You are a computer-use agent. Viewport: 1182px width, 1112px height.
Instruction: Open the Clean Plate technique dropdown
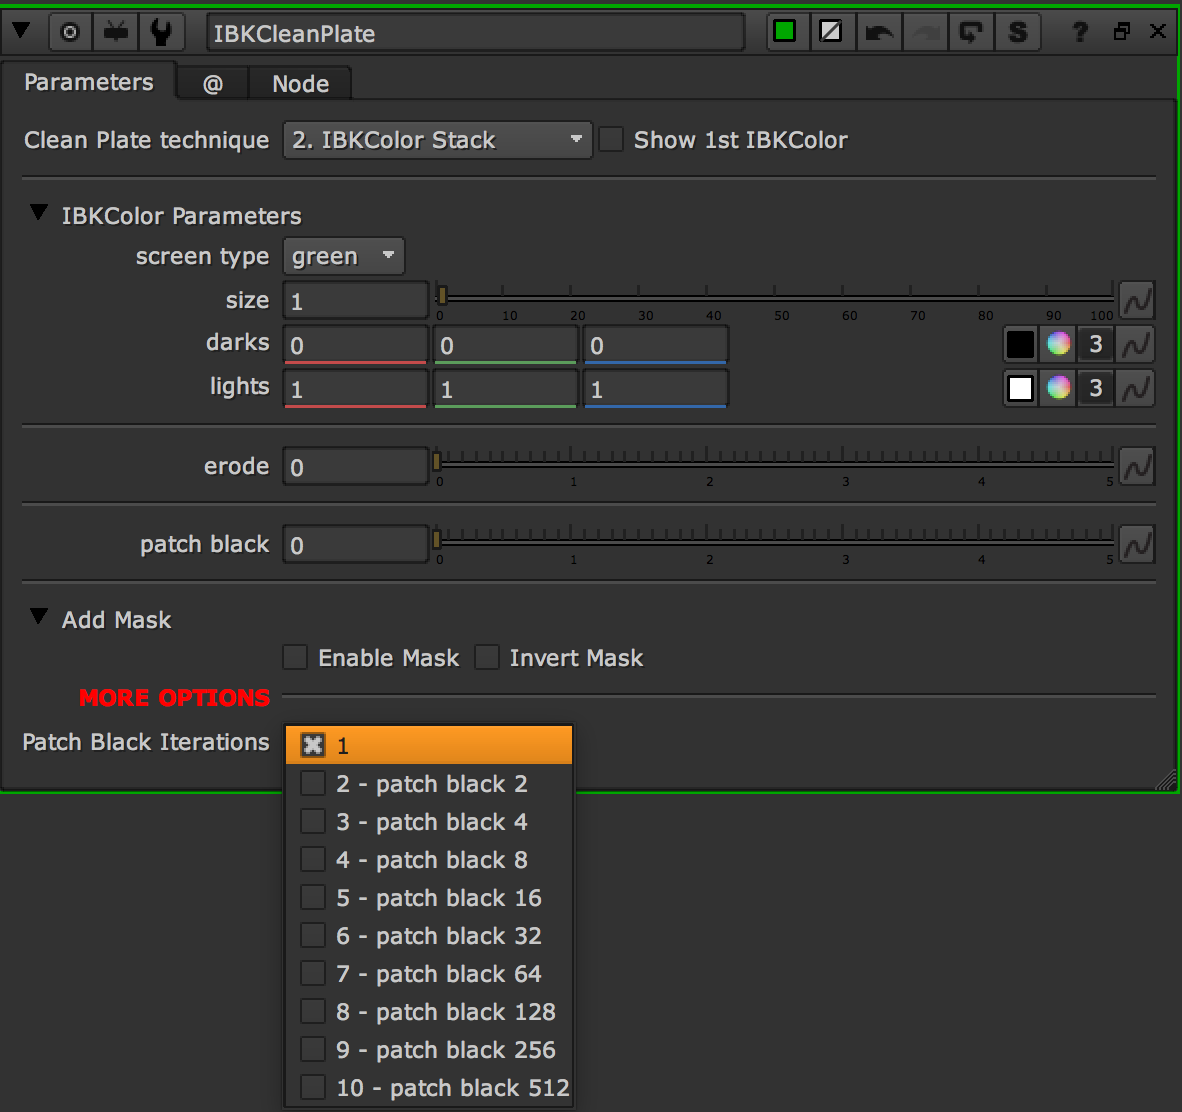pyautogui.click(x=437, y=140)
